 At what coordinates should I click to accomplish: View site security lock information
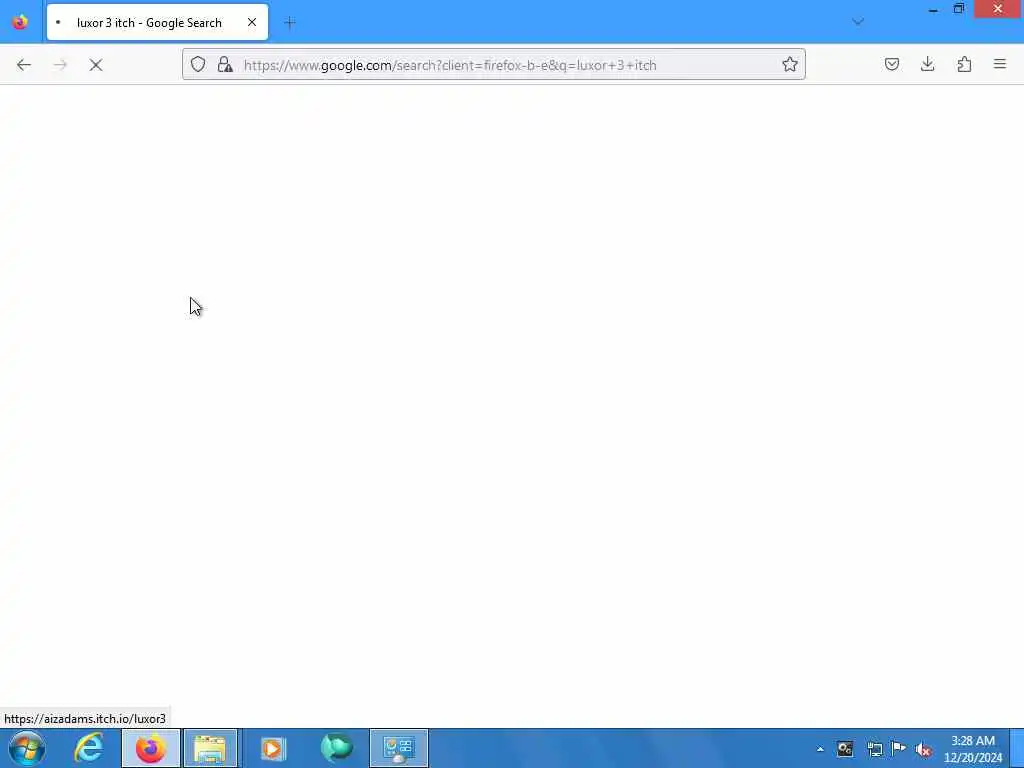tap(225, 65)
